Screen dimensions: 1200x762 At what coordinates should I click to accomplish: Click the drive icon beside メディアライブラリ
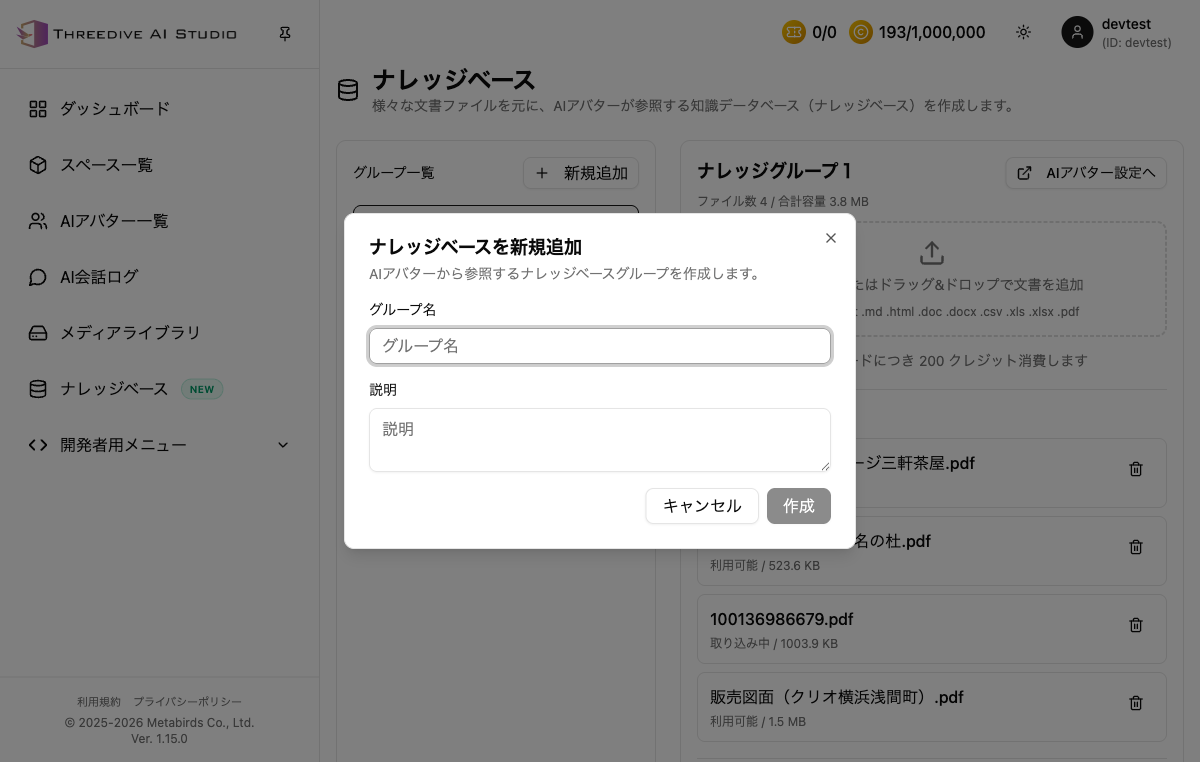click(38, 333)
